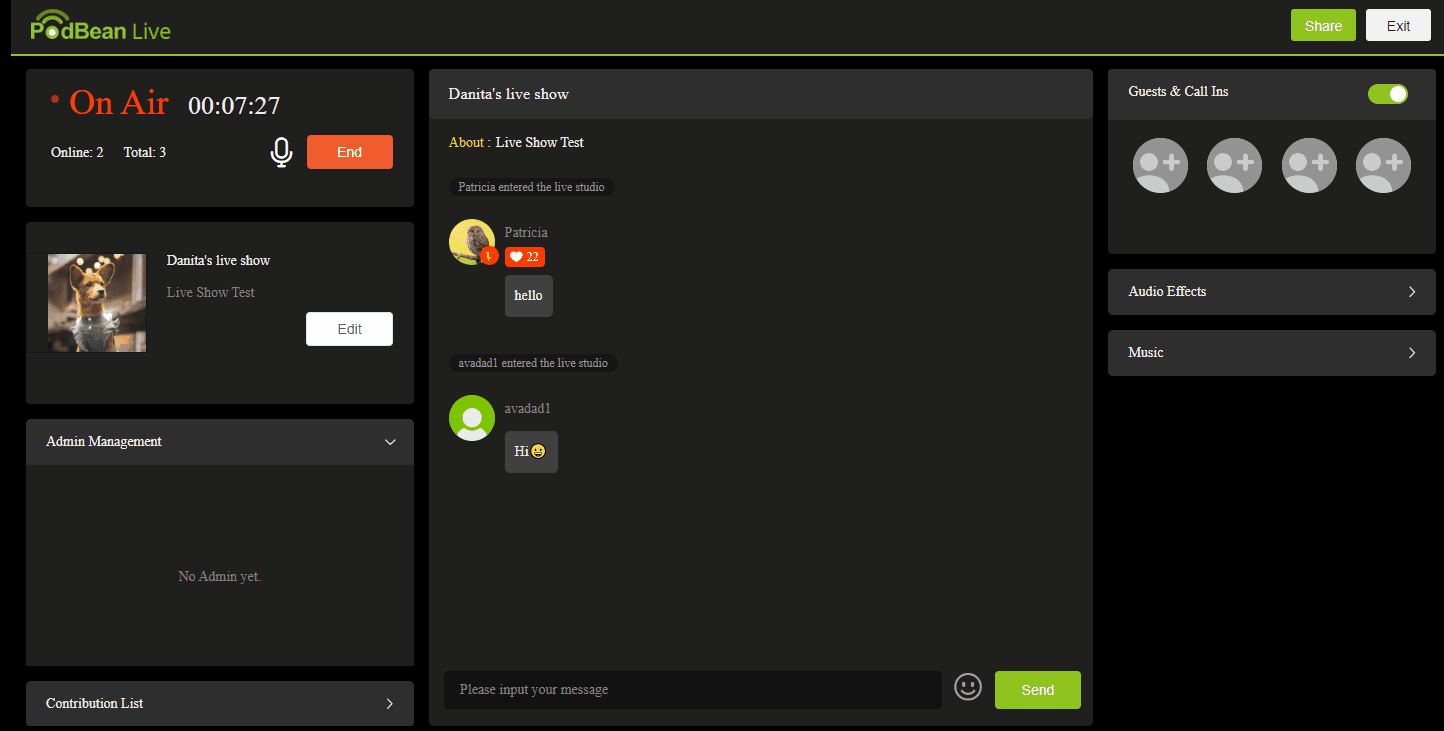Click the first empty guest slot icon
This screenshot has width=1444, height=731.
coord(1159,165)
